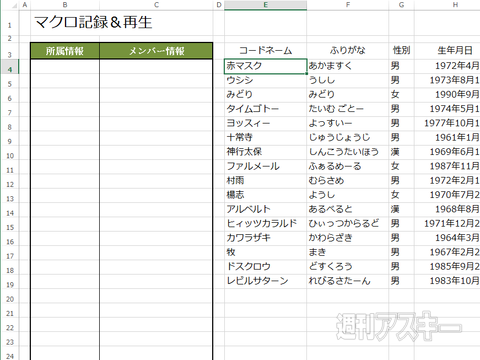Select column F header
This screenshot has width=480, height=360.
(348, 5)
